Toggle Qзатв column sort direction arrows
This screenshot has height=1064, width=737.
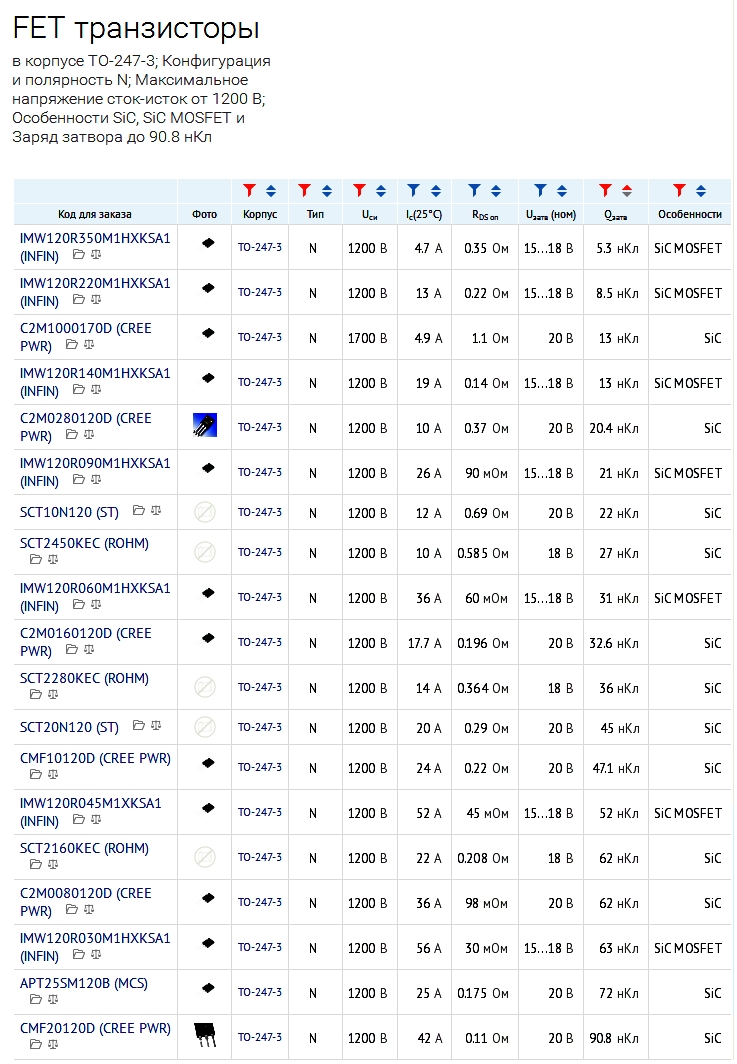point(627,191)
